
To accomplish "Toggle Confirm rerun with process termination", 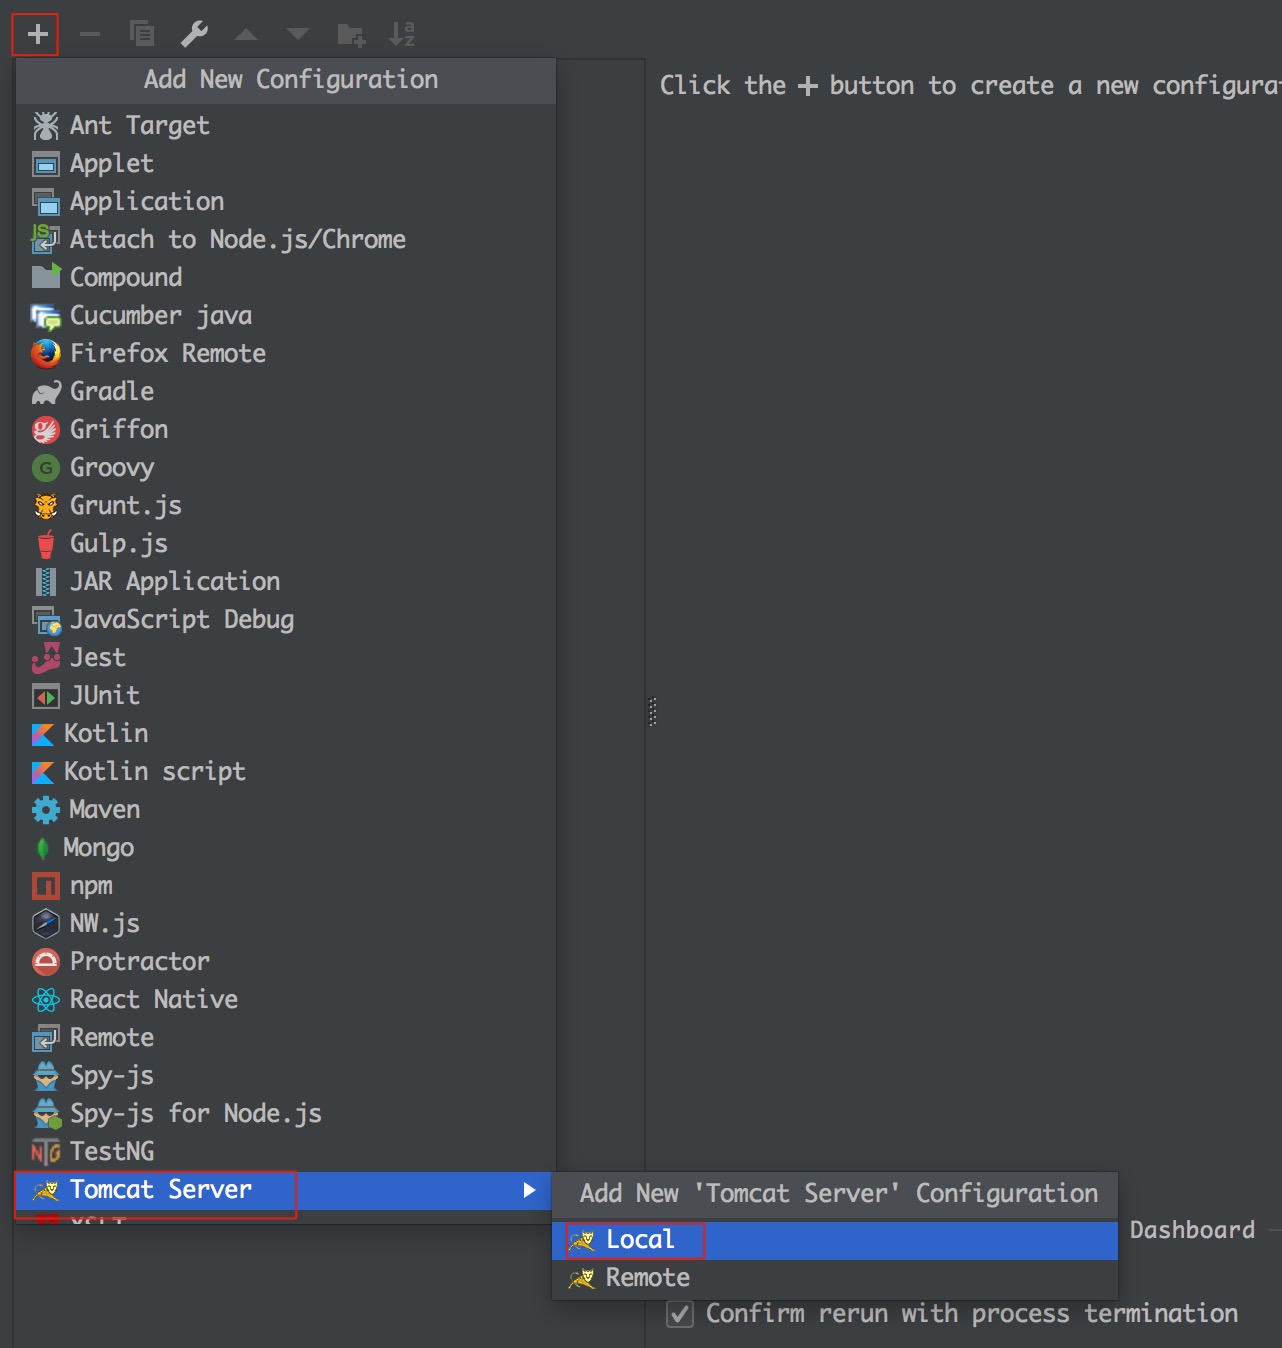I will click(x=680, y=1314).
